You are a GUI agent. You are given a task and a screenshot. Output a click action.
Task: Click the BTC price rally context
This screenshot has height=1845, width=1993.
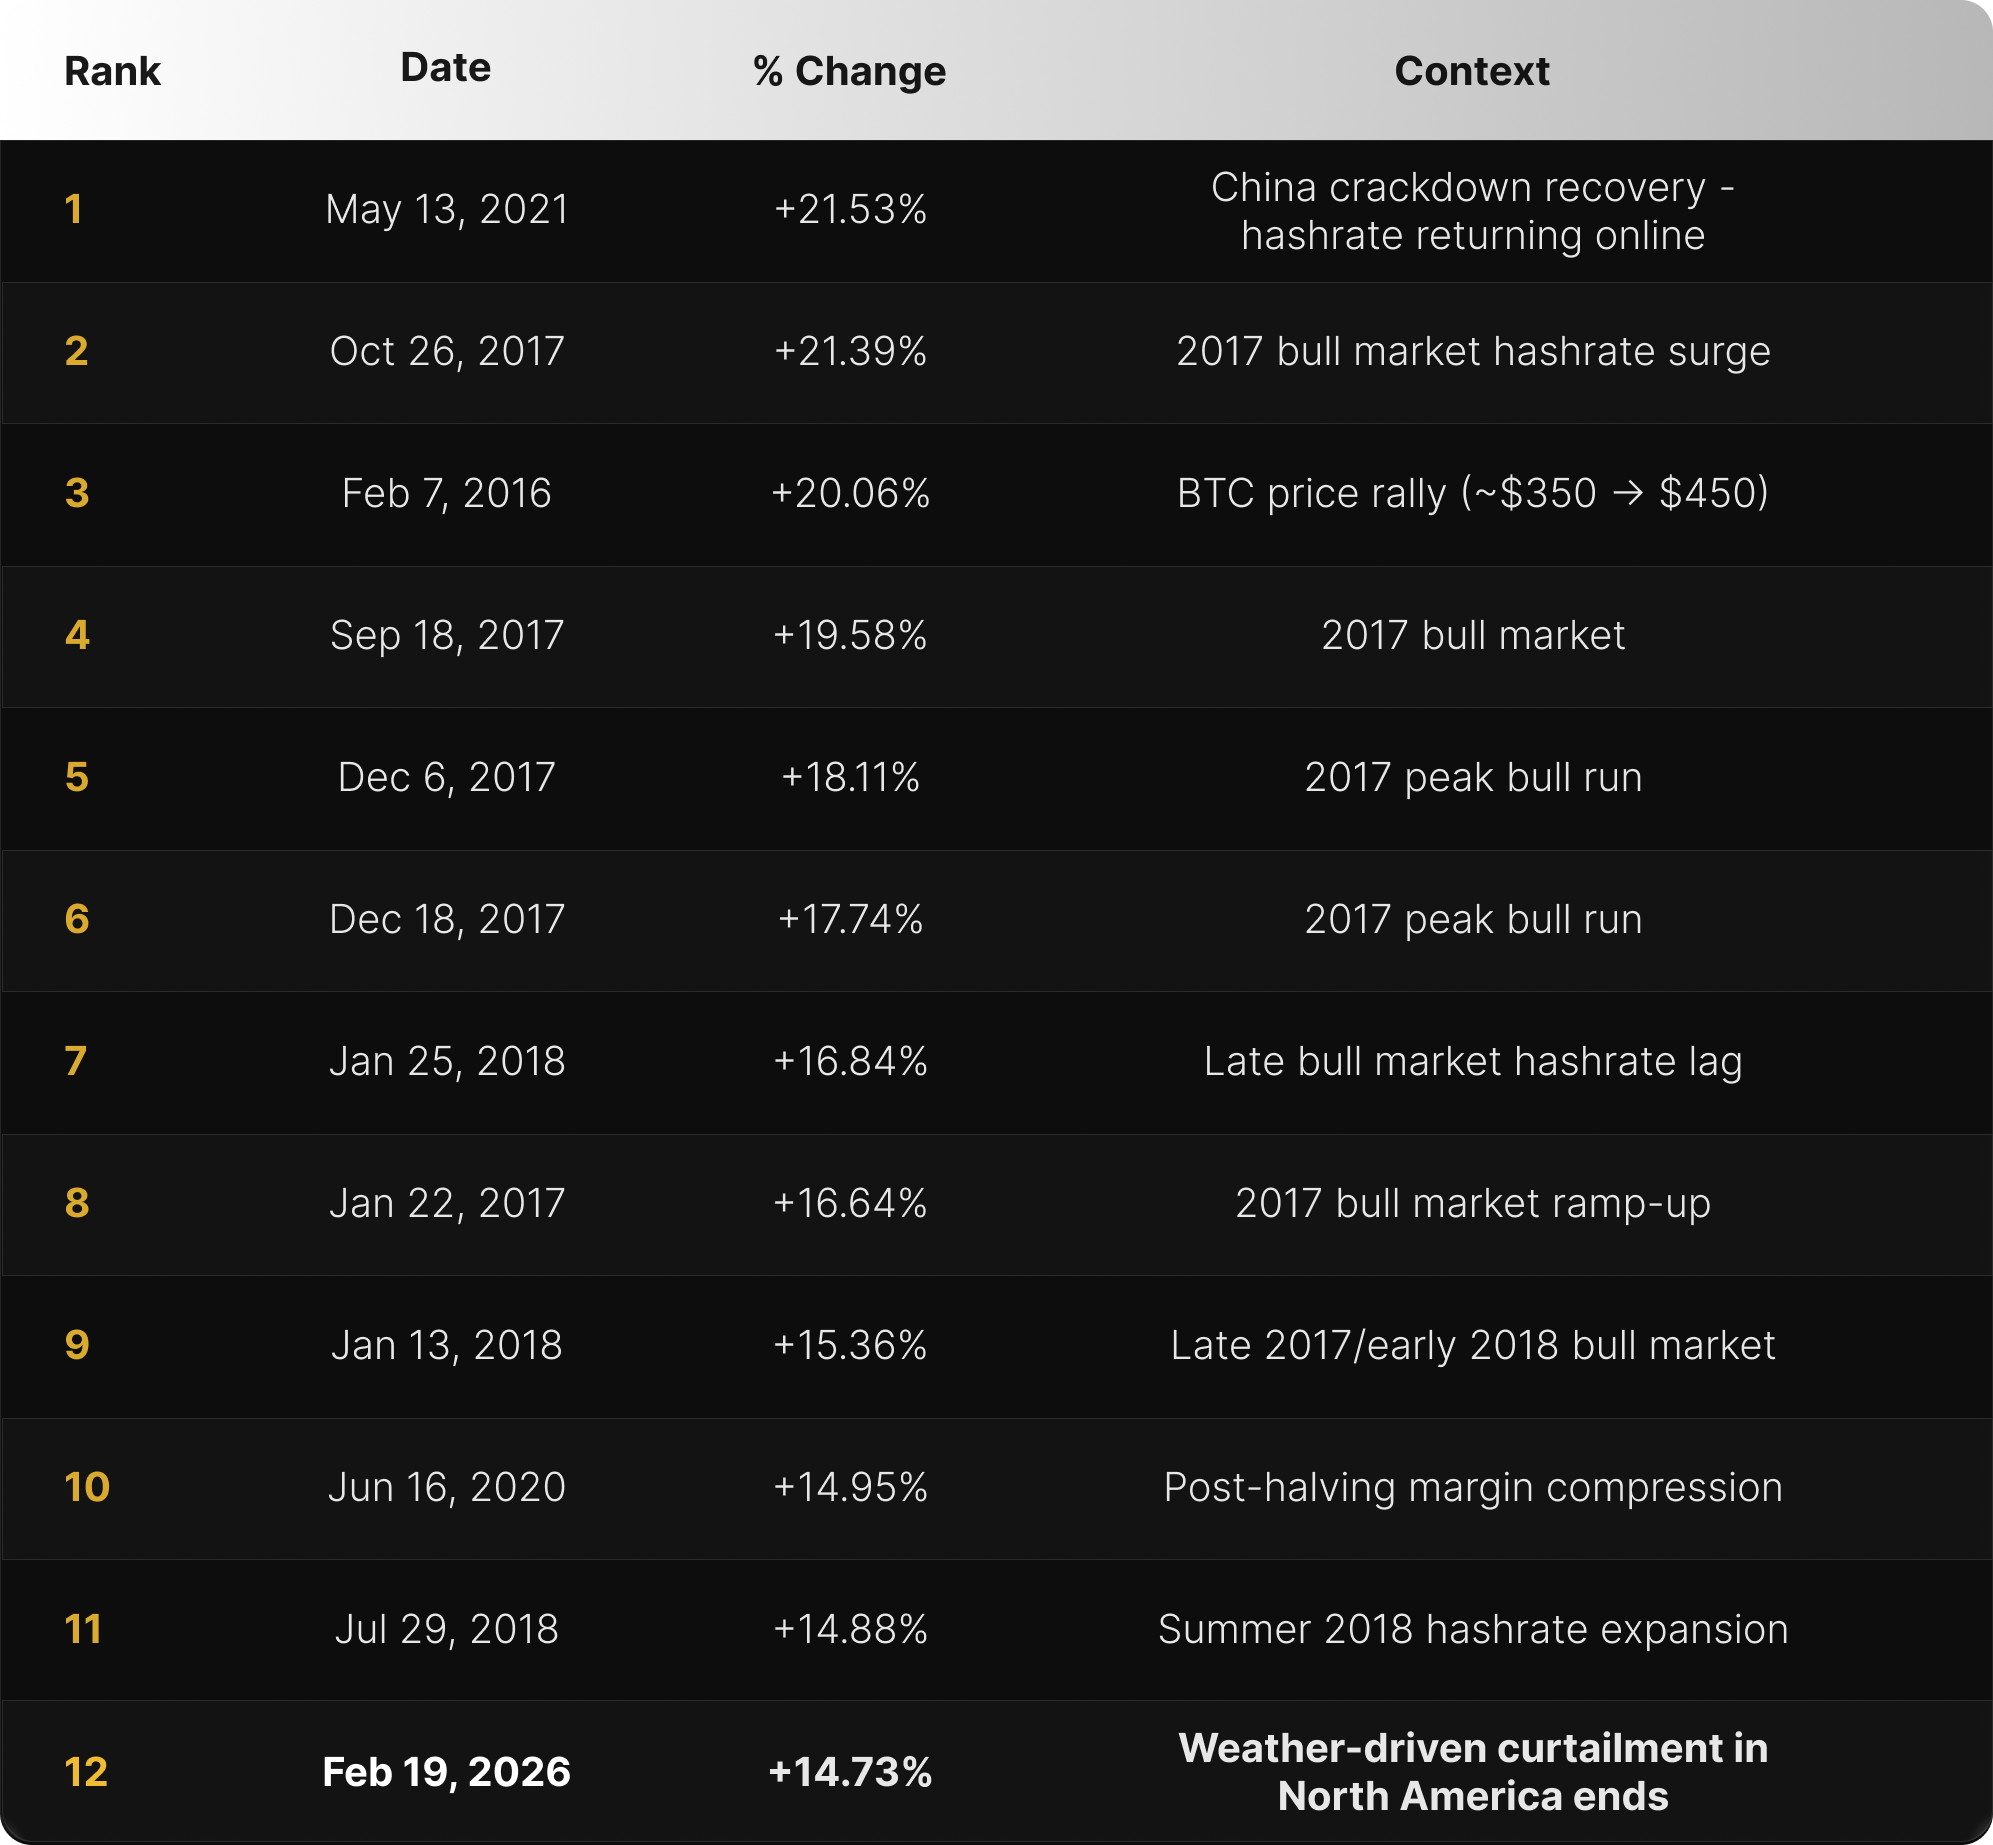(1472, 493)
